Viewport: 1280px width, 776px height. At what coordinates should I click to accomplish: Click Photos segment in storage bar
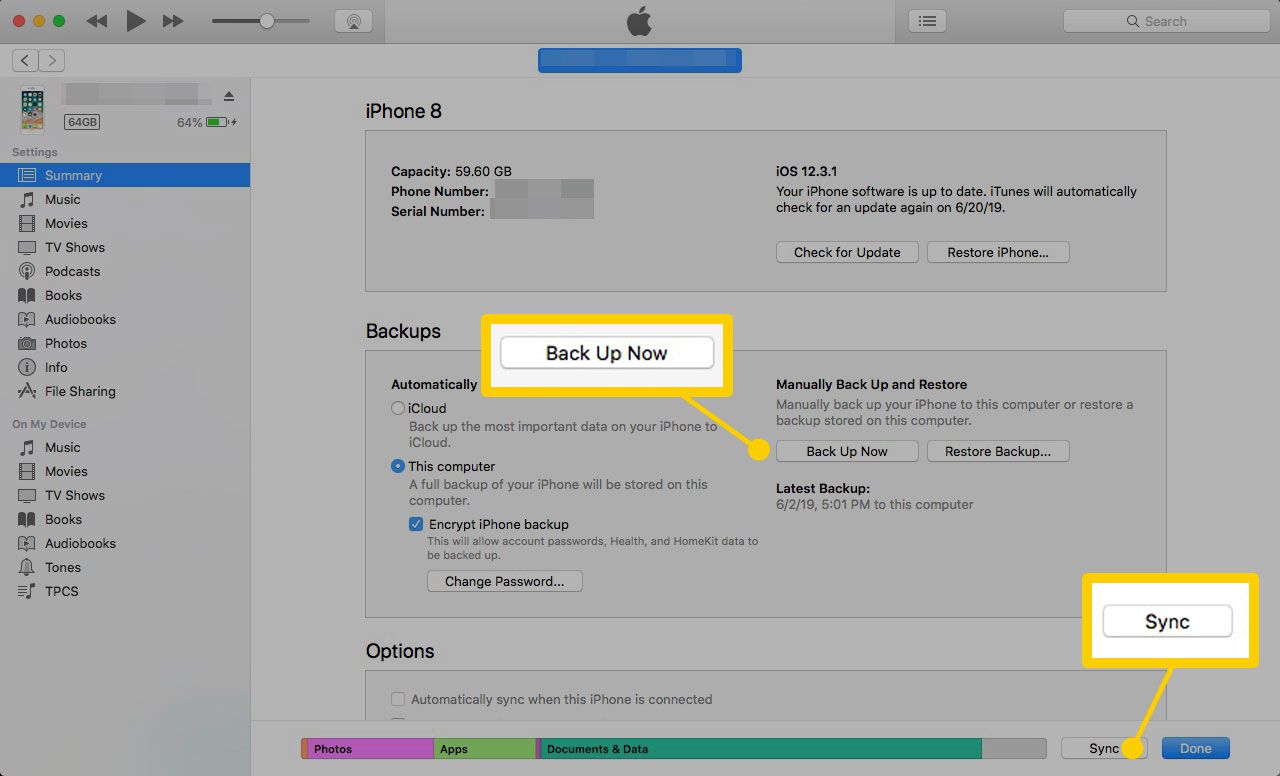coord(370,748)
